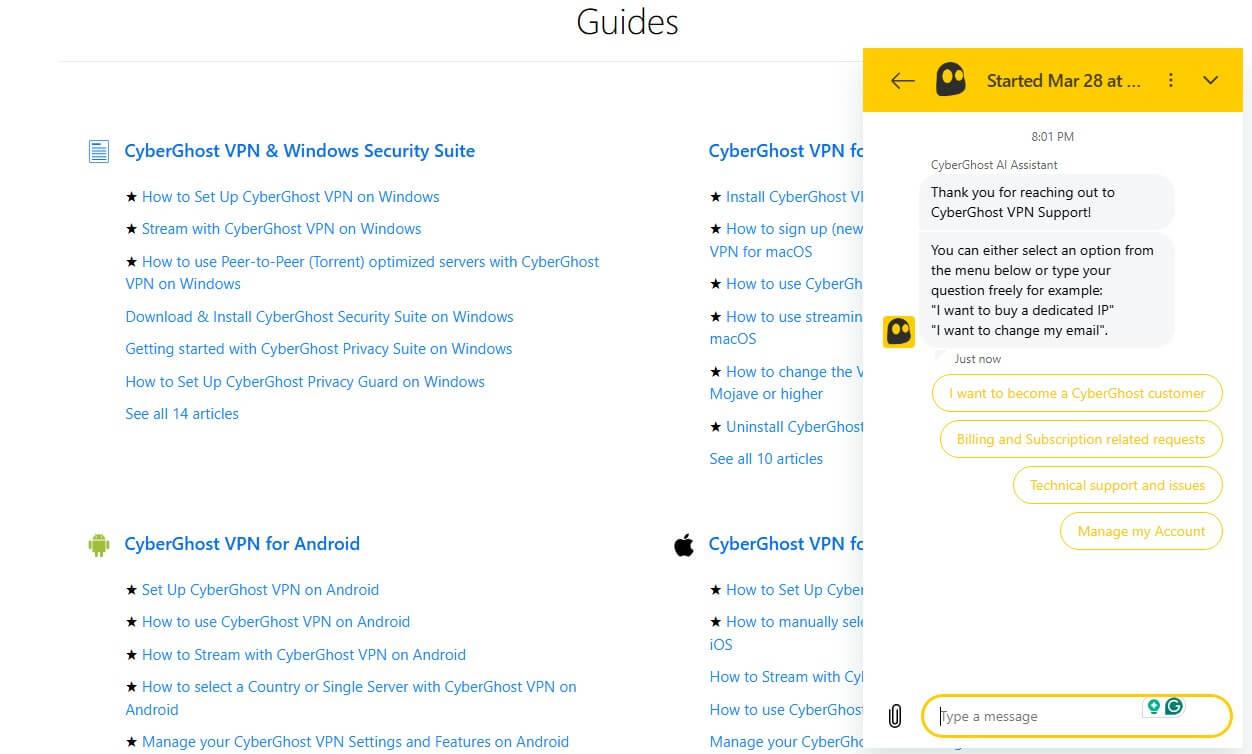Collapse chat window with the chevron
The width and height of the screenshot is (1252, 754).
click(x=1211, y=81)
